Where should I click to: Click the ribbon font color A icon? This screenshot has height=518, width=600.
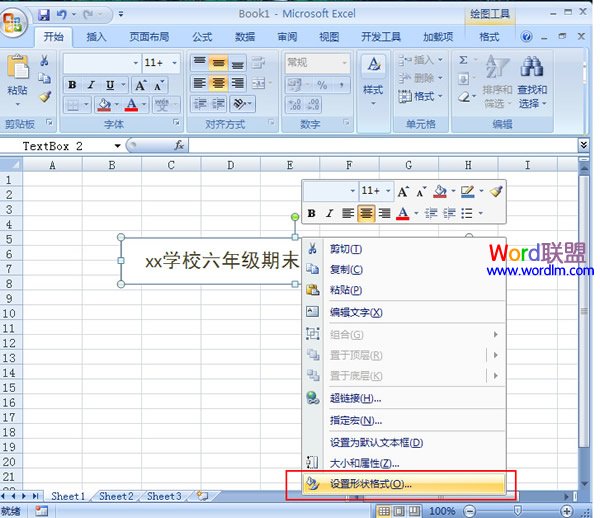[x=131, y=104]
